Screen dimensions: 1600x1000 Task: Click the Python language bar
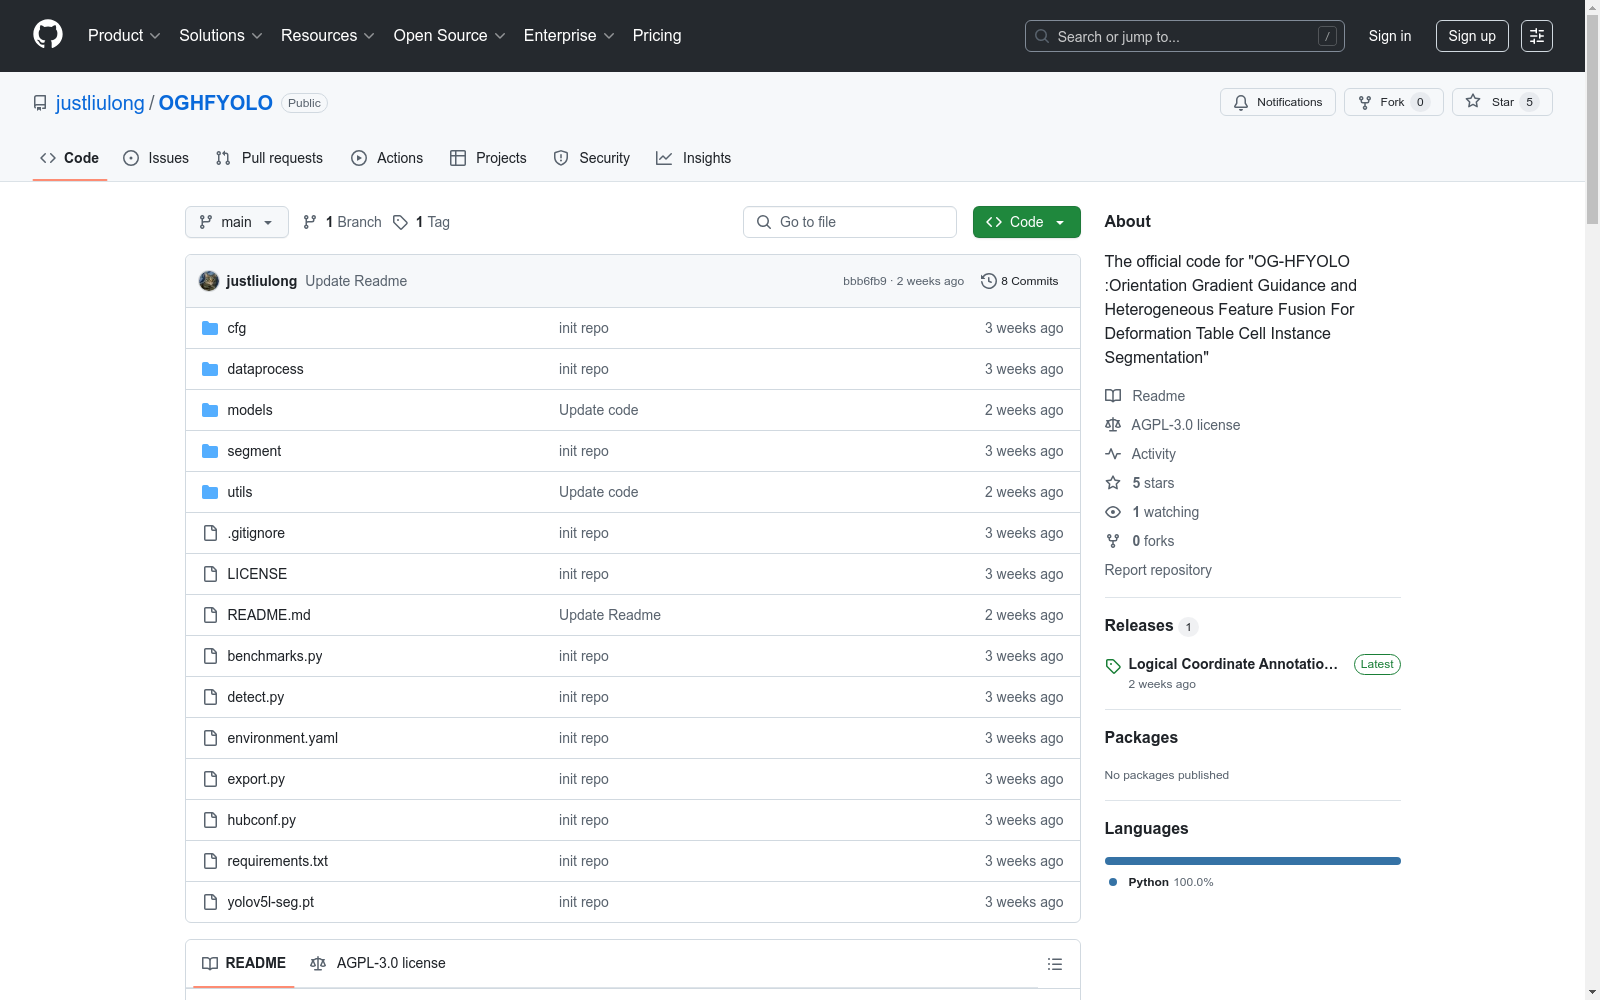(1253, 861)
